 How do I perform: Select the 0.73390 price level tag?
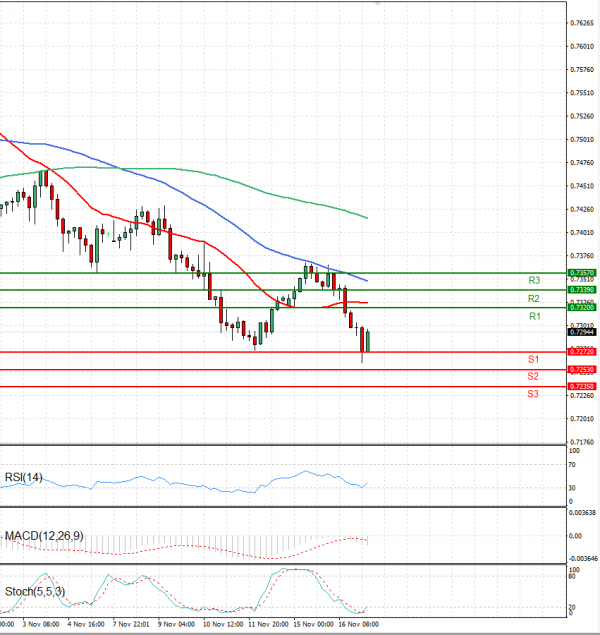[x=582, y=290]
